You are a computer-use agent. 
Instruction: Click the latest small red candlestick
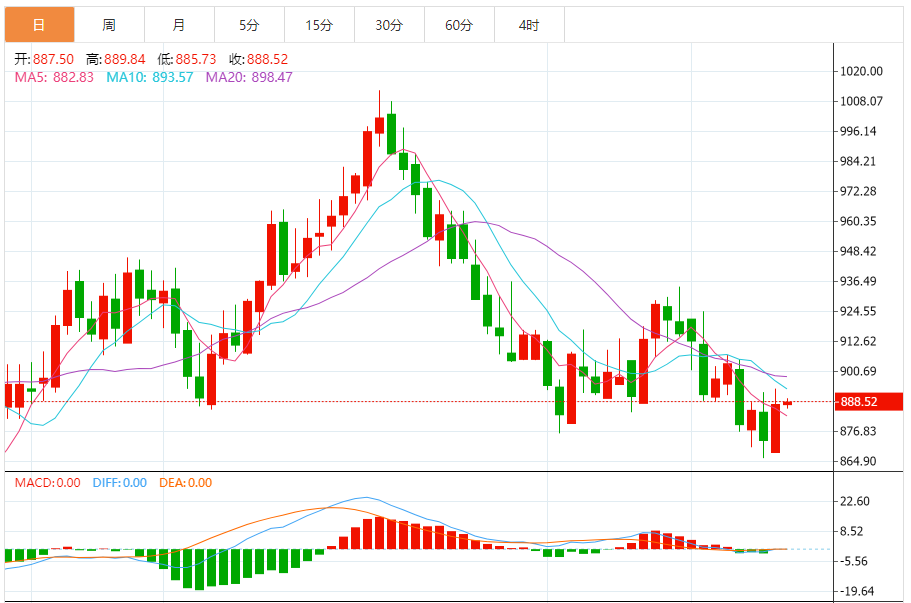click(x=787, y=403)
